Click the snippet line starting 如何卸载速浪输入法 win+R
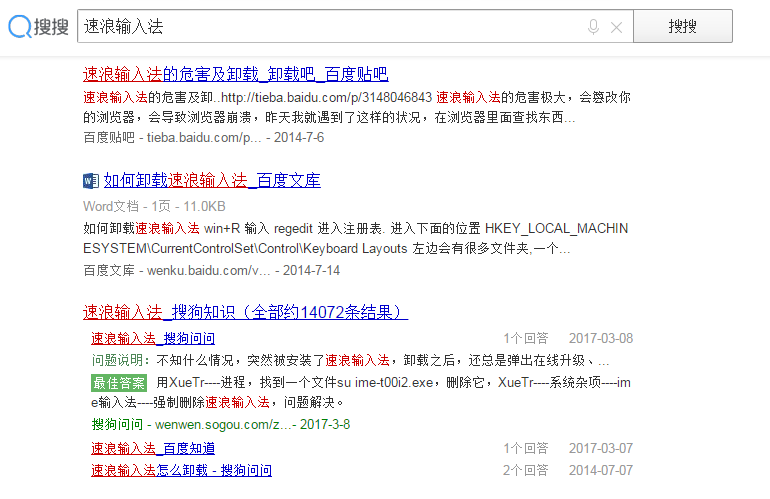Viewport: 770px width, 499px height. tap(356, 228)
